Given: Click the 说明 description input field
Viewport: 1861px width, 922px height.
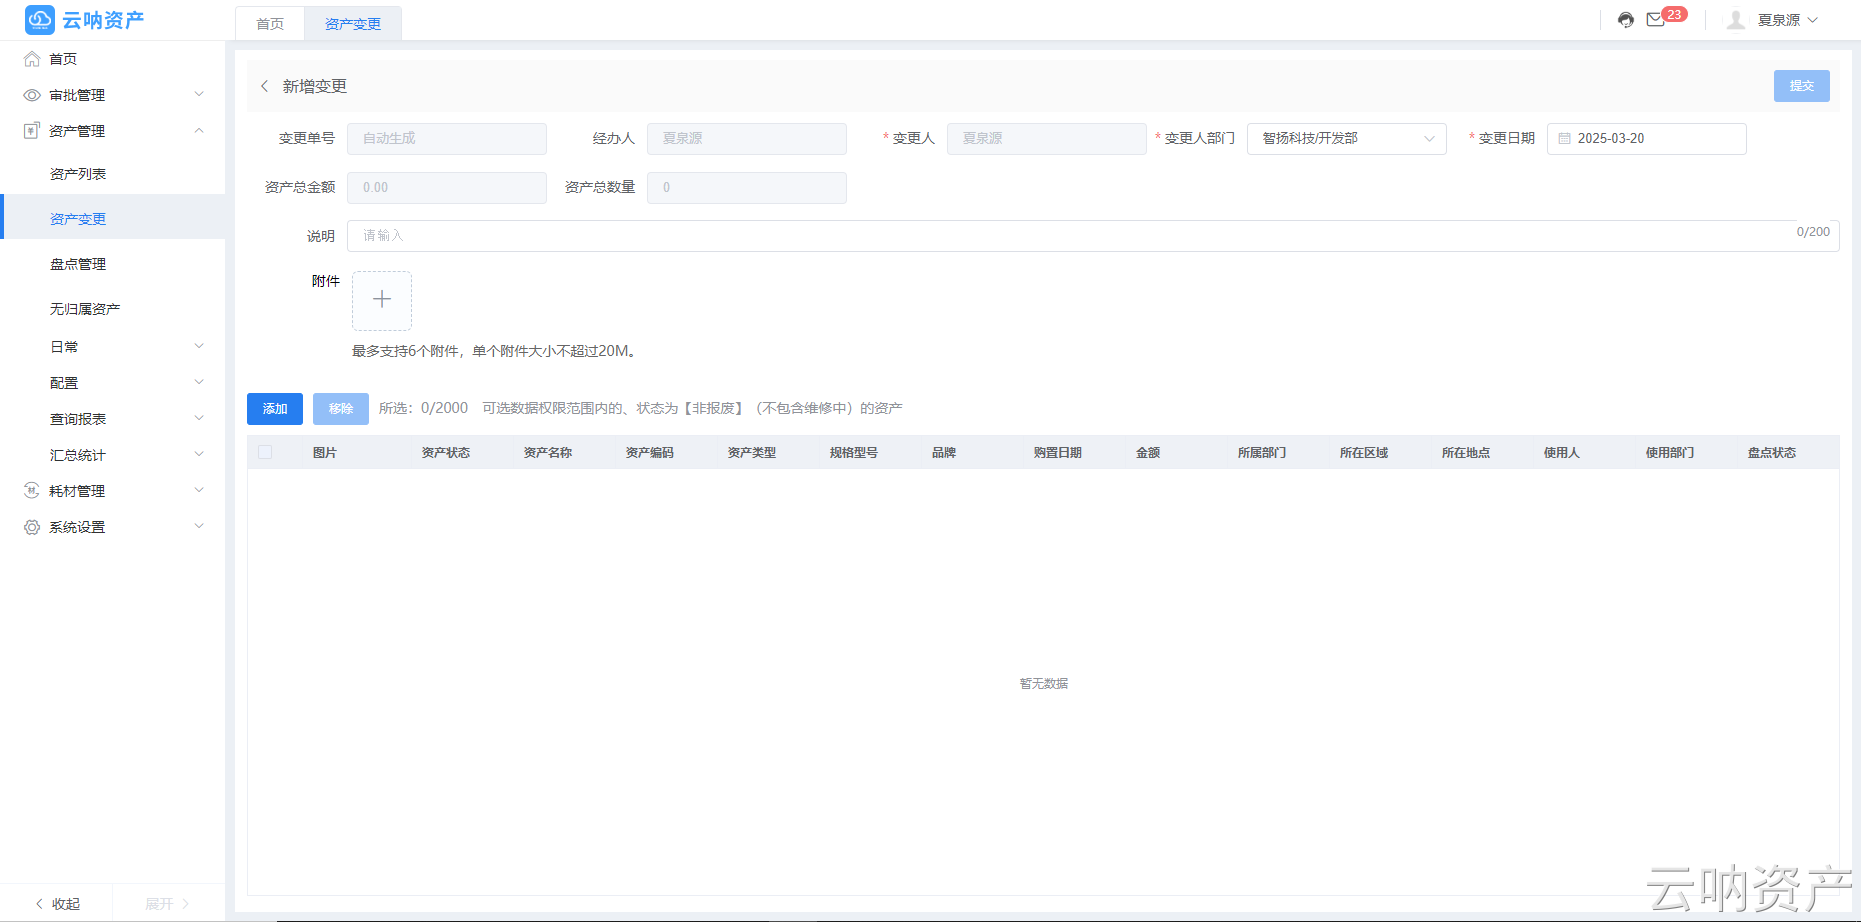Looking at the screenshot, I should coord(1093,236).
